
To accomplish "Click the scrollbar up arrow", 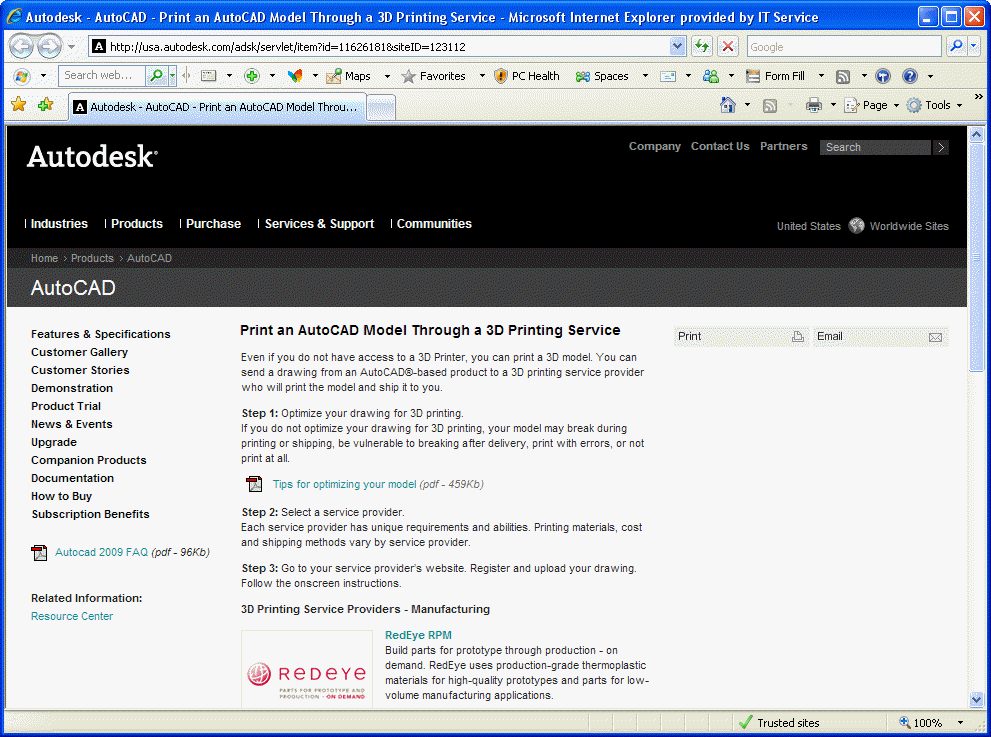I will click(976, 134).
